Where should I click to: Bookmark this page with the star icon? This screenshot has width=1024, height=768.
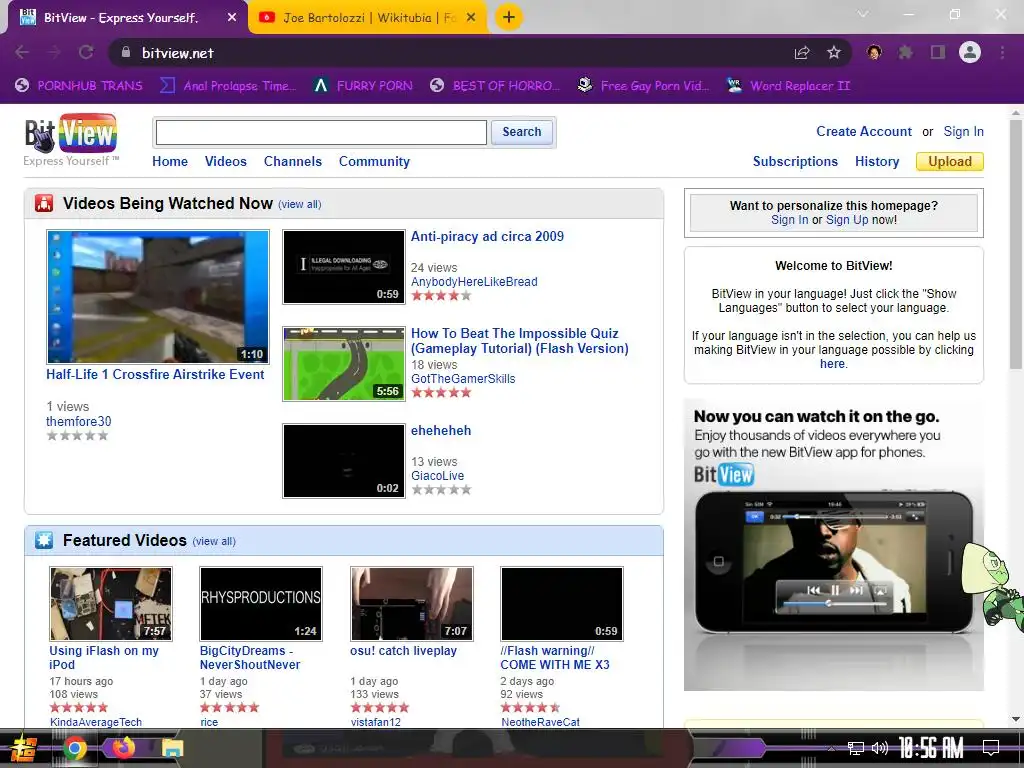pos(834,52)
